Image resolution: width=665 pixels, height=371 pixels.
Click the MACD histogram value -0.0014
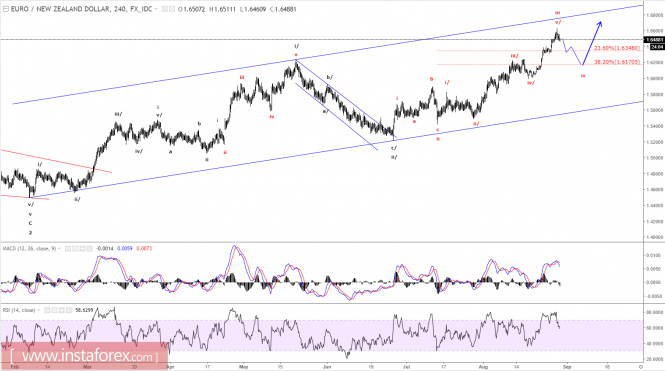tap(104, 248)
